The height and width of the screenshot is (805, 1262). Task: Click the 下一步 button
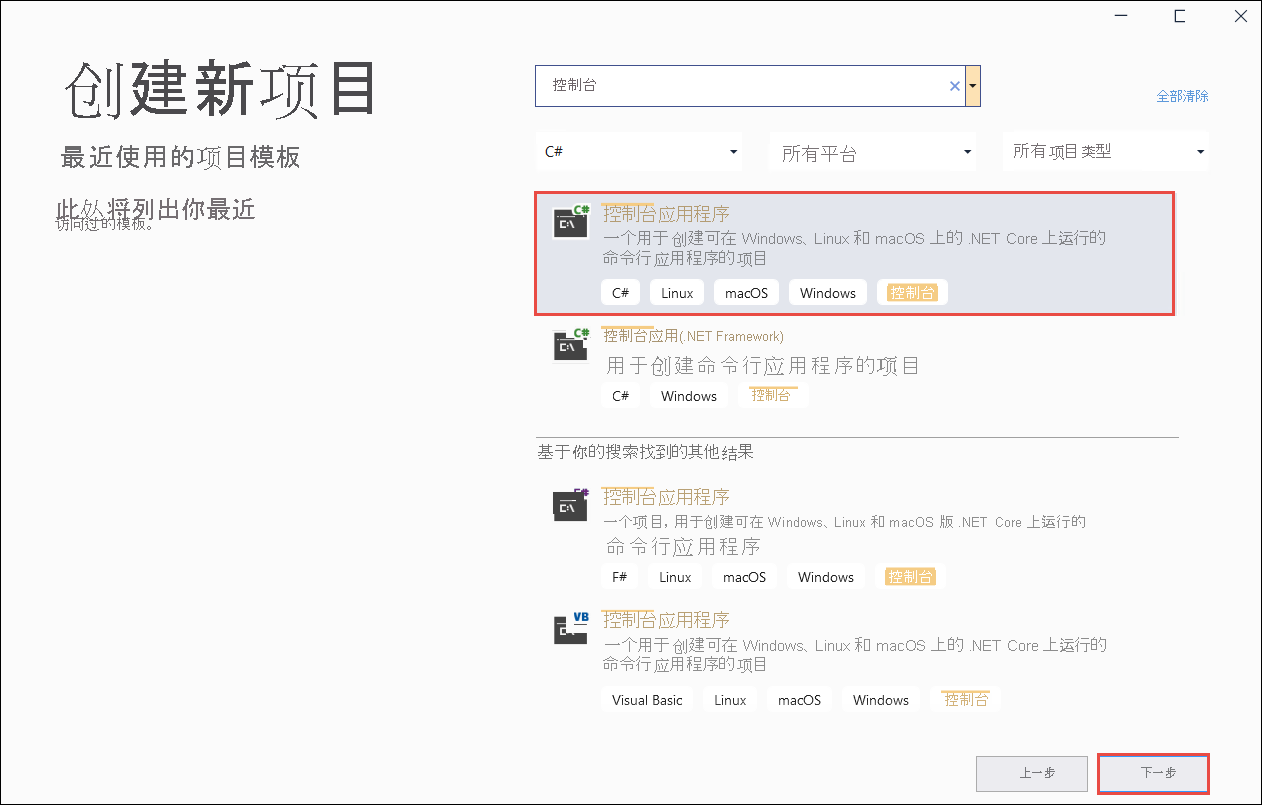click(x=1154, y=773)
